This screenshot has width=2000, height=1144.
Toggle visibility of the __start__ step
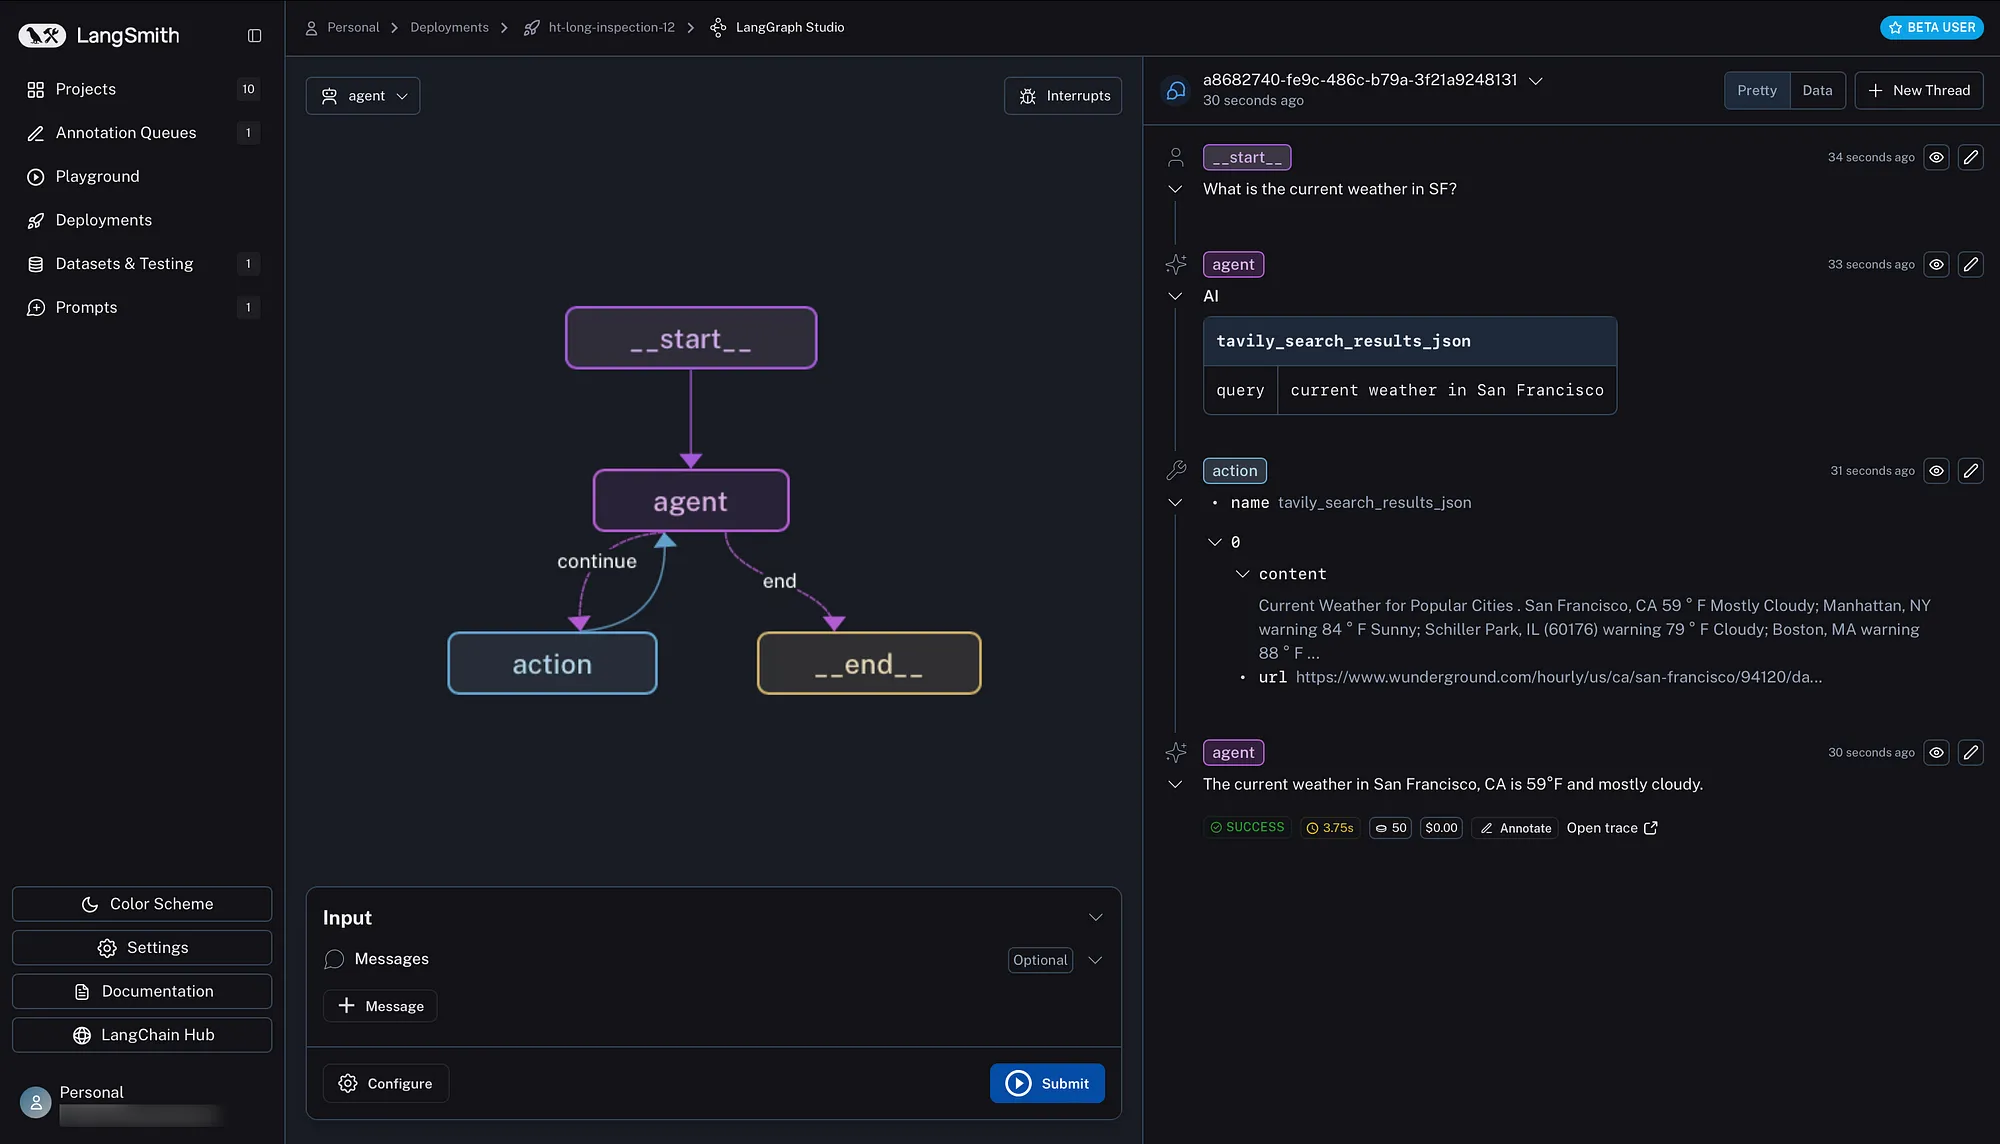tap(1936, 157)
